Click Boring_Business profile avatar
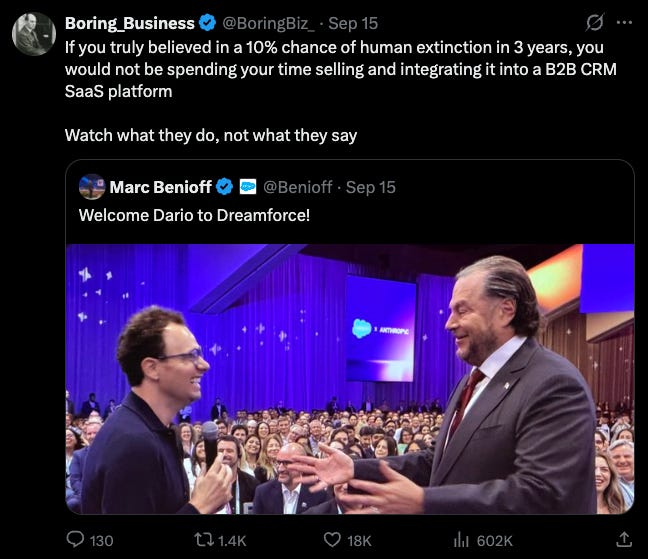 coord(33,33)
